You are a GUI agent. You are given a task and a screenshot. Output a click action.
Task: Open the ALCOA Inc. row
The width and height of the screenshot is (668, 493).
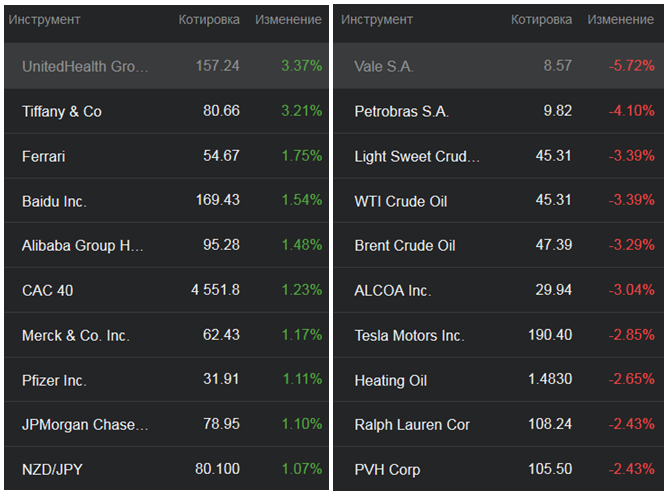[x=393, y=290]
